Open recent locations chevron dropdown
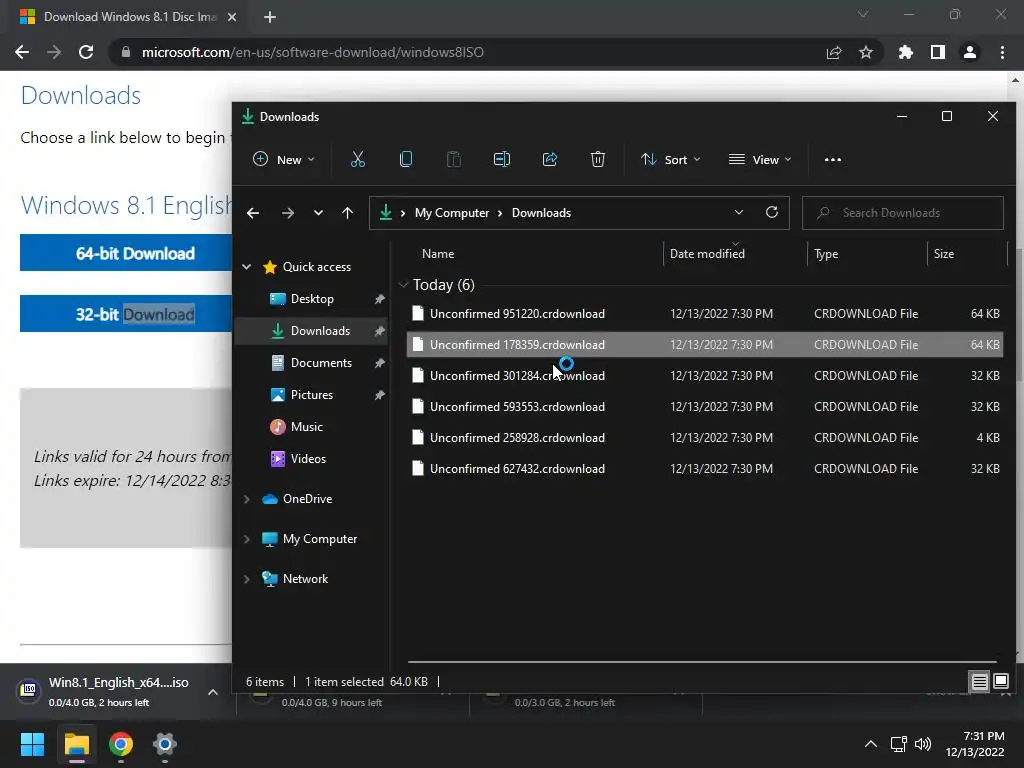 pyautogui.click(x=318, y=213)
